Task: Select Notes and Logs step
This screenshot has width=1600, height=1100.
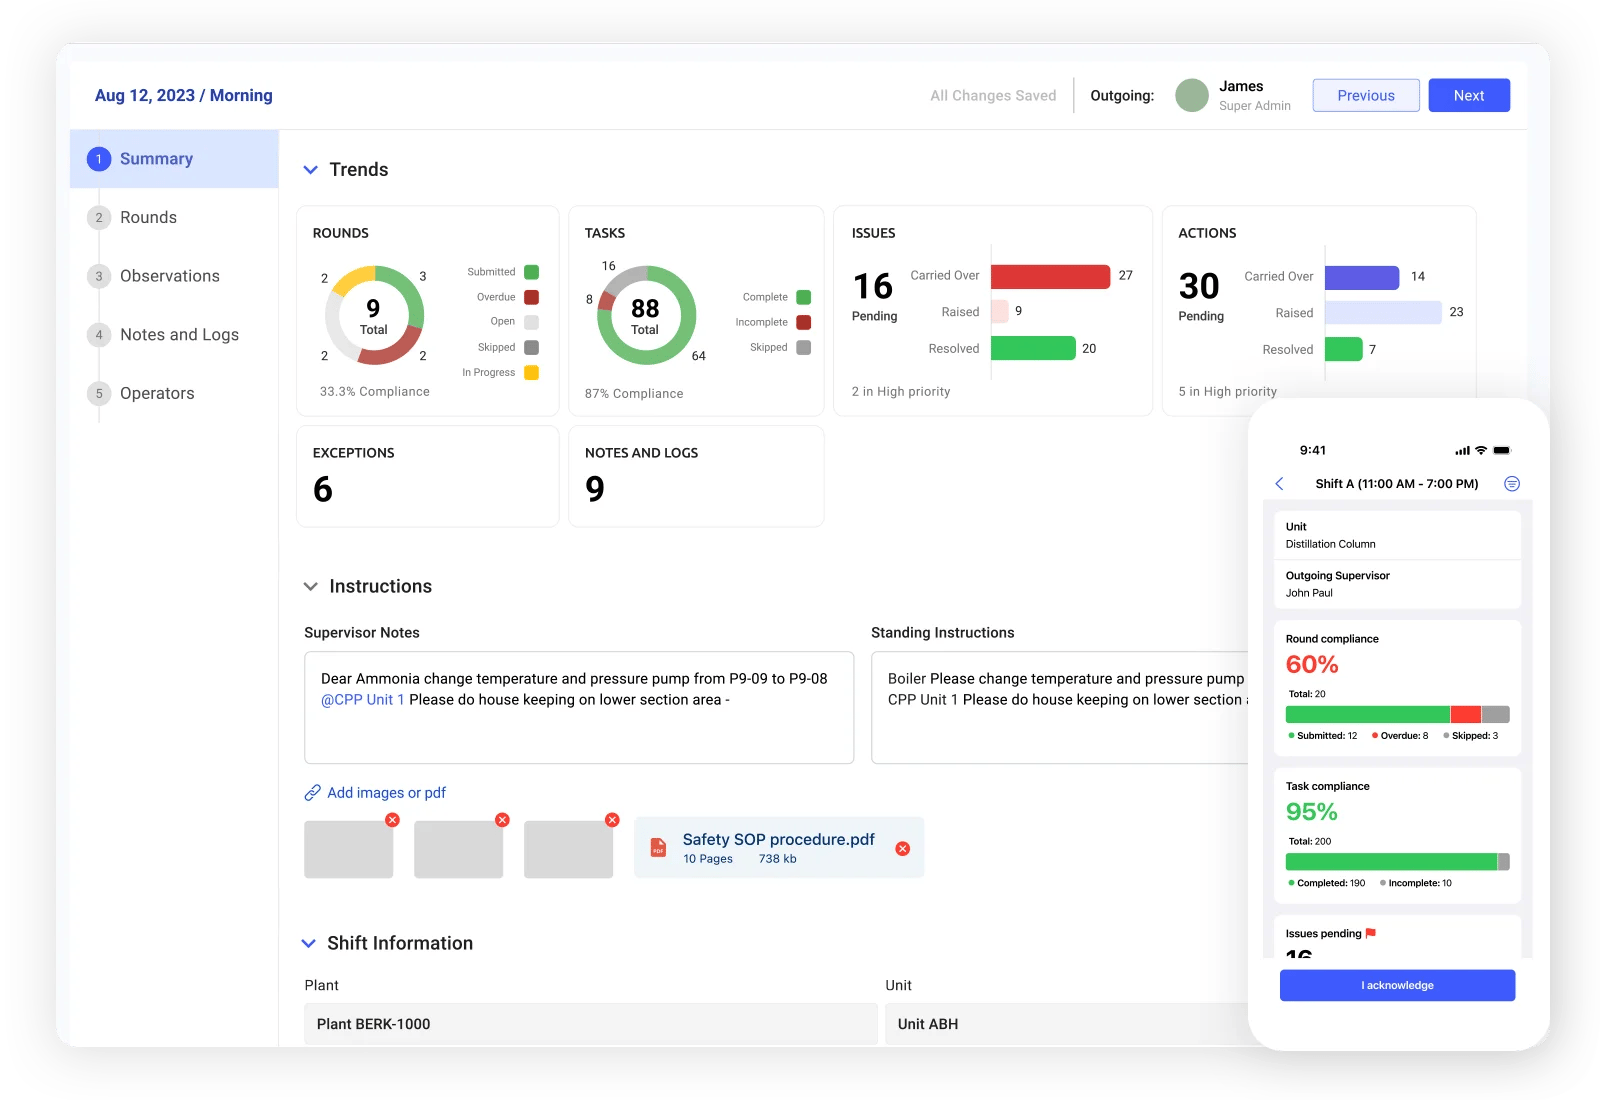Action: point(179,335)
